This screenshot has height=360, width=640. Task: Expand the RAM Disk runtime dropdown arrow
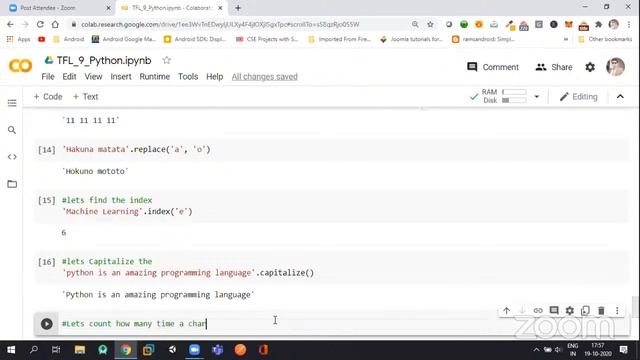coord(536,97)
